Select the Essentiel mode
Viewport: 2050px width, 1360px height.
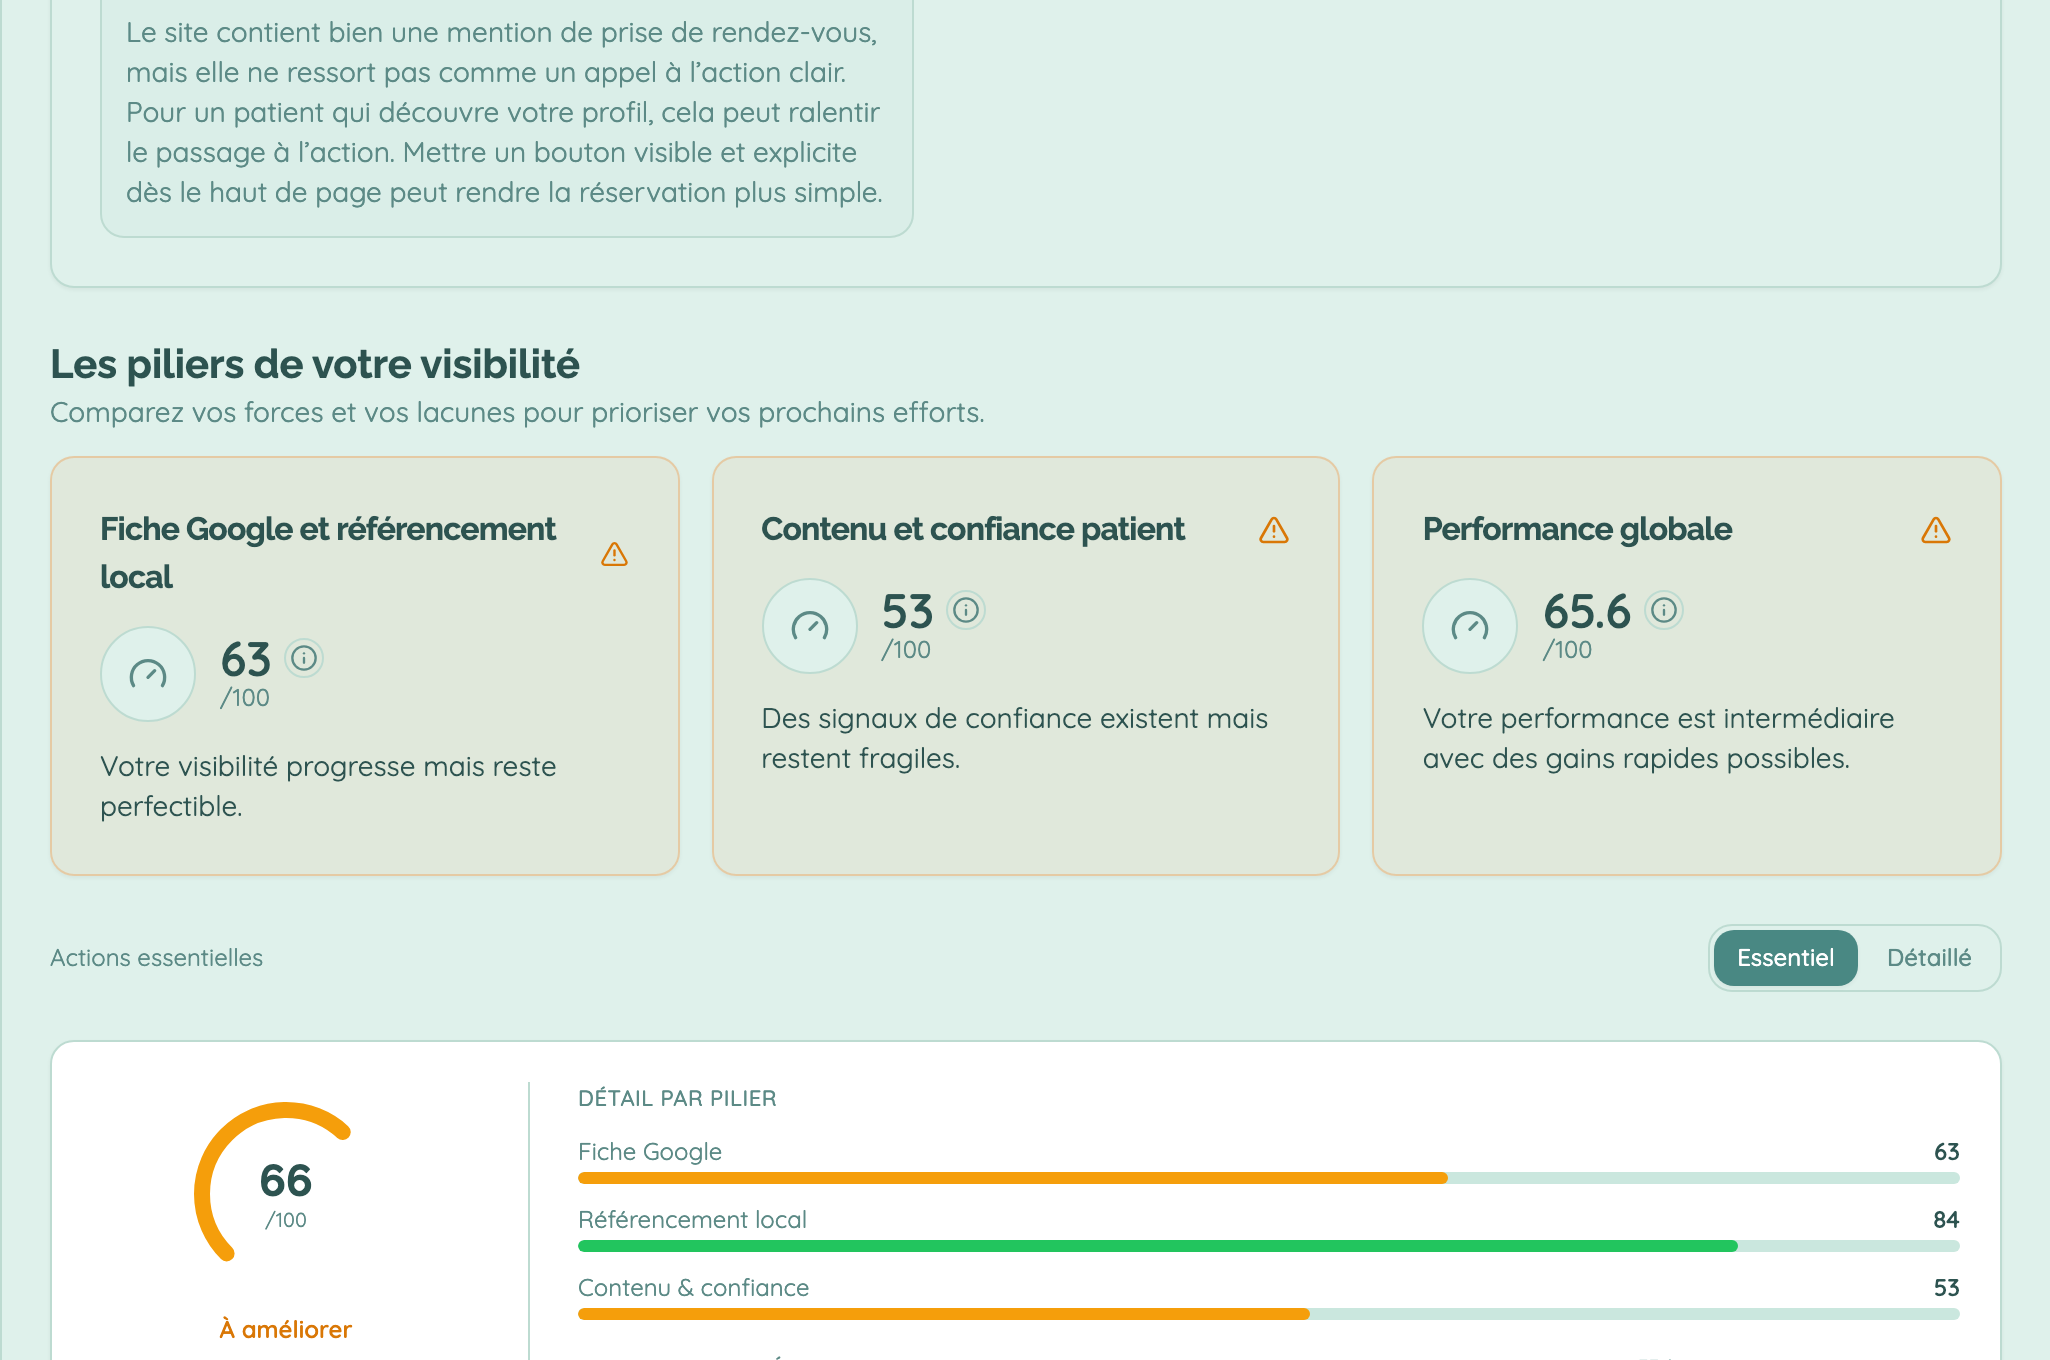pos(1785,957)
